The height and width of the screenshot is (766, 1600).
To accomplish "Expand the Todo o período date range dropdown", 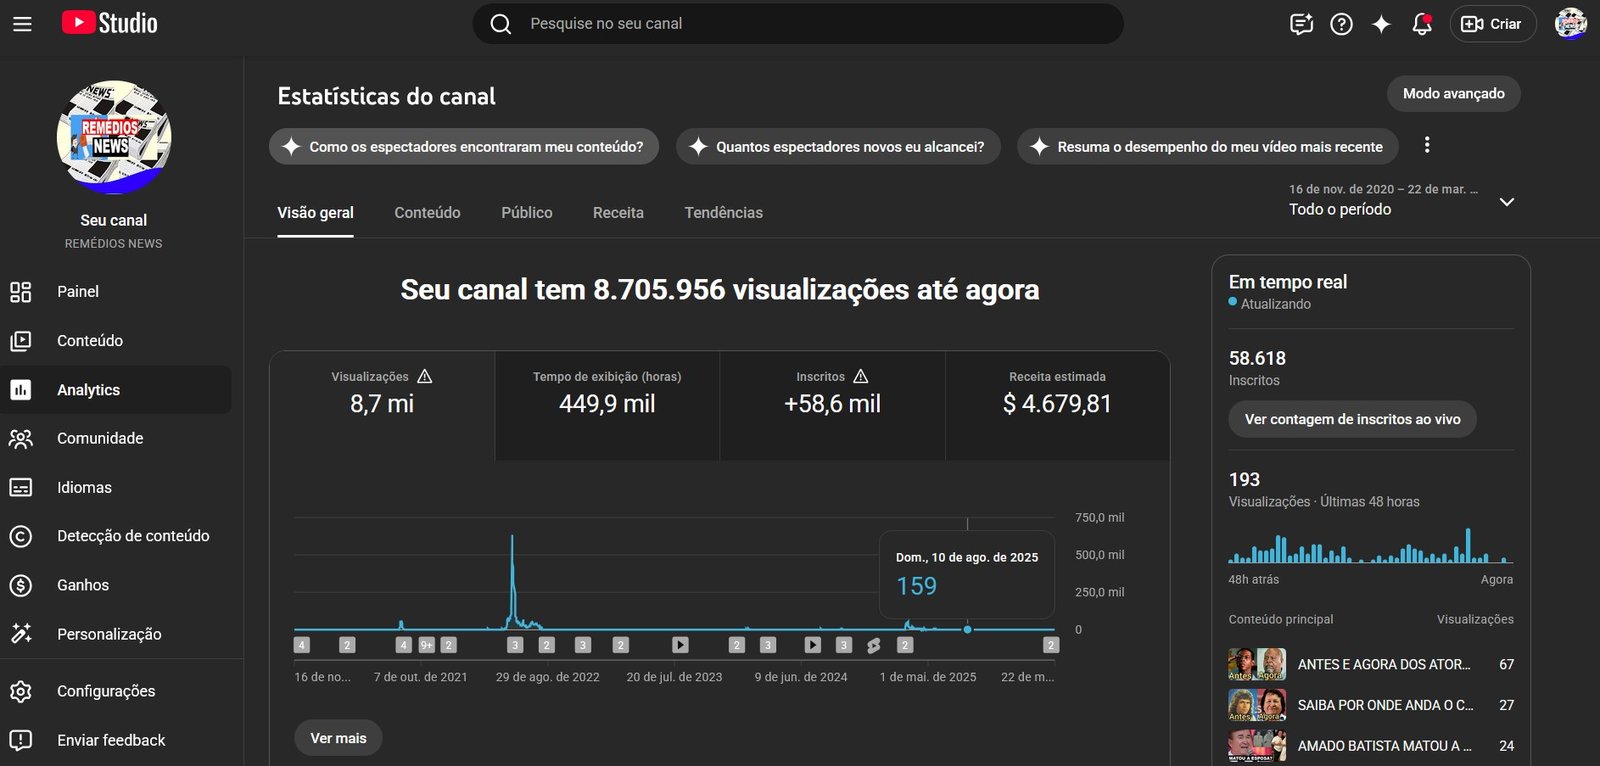I will click(1507, 202).
